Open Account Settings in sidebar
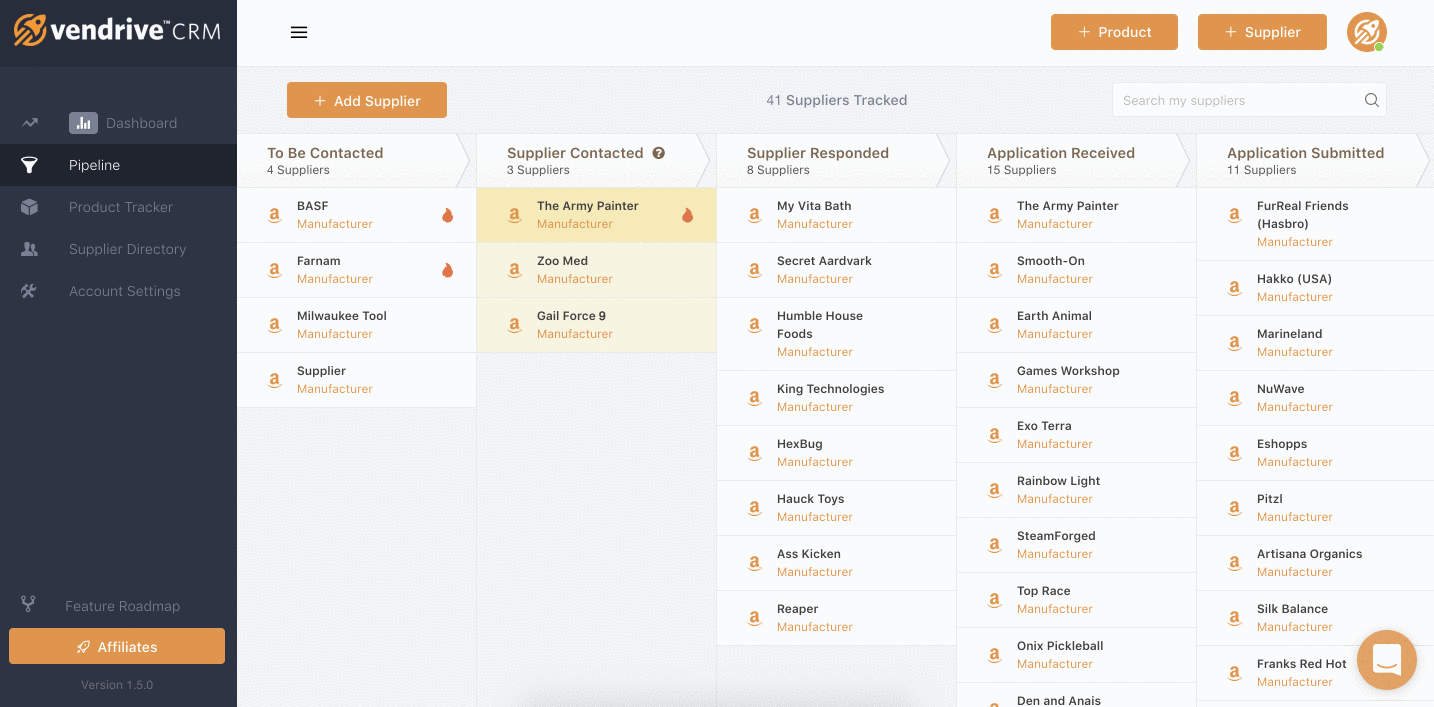 point(124,291)
